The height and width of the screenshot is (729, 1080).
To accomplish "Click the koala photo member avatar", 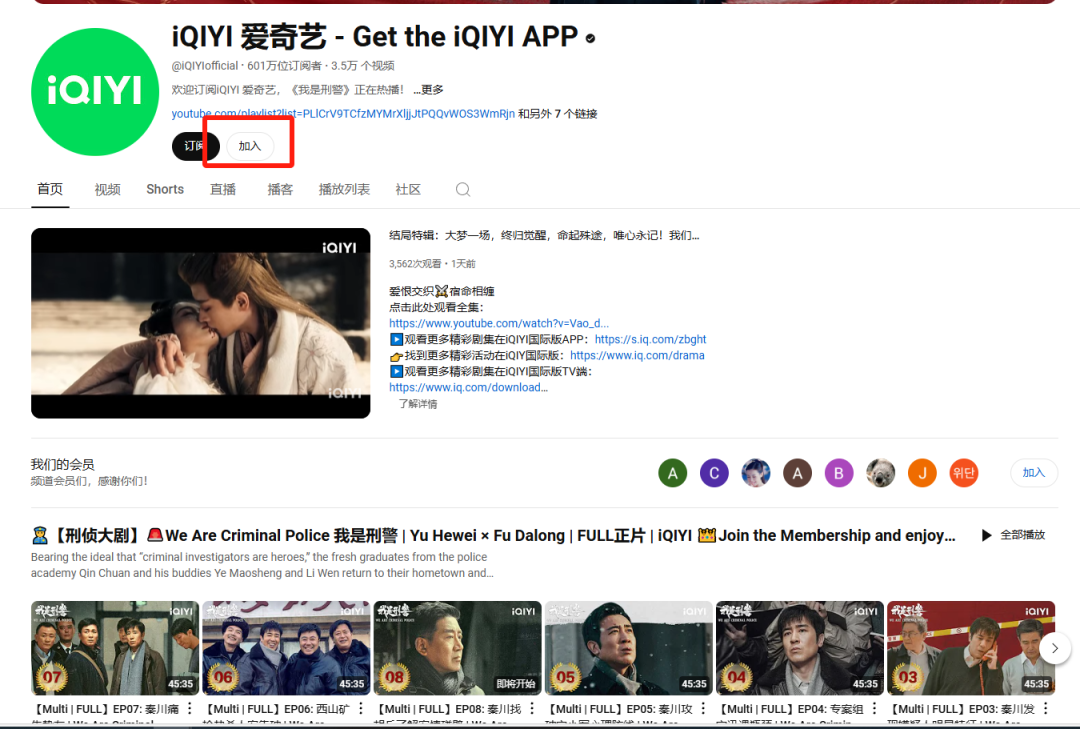I will click(x=880, y=473).
